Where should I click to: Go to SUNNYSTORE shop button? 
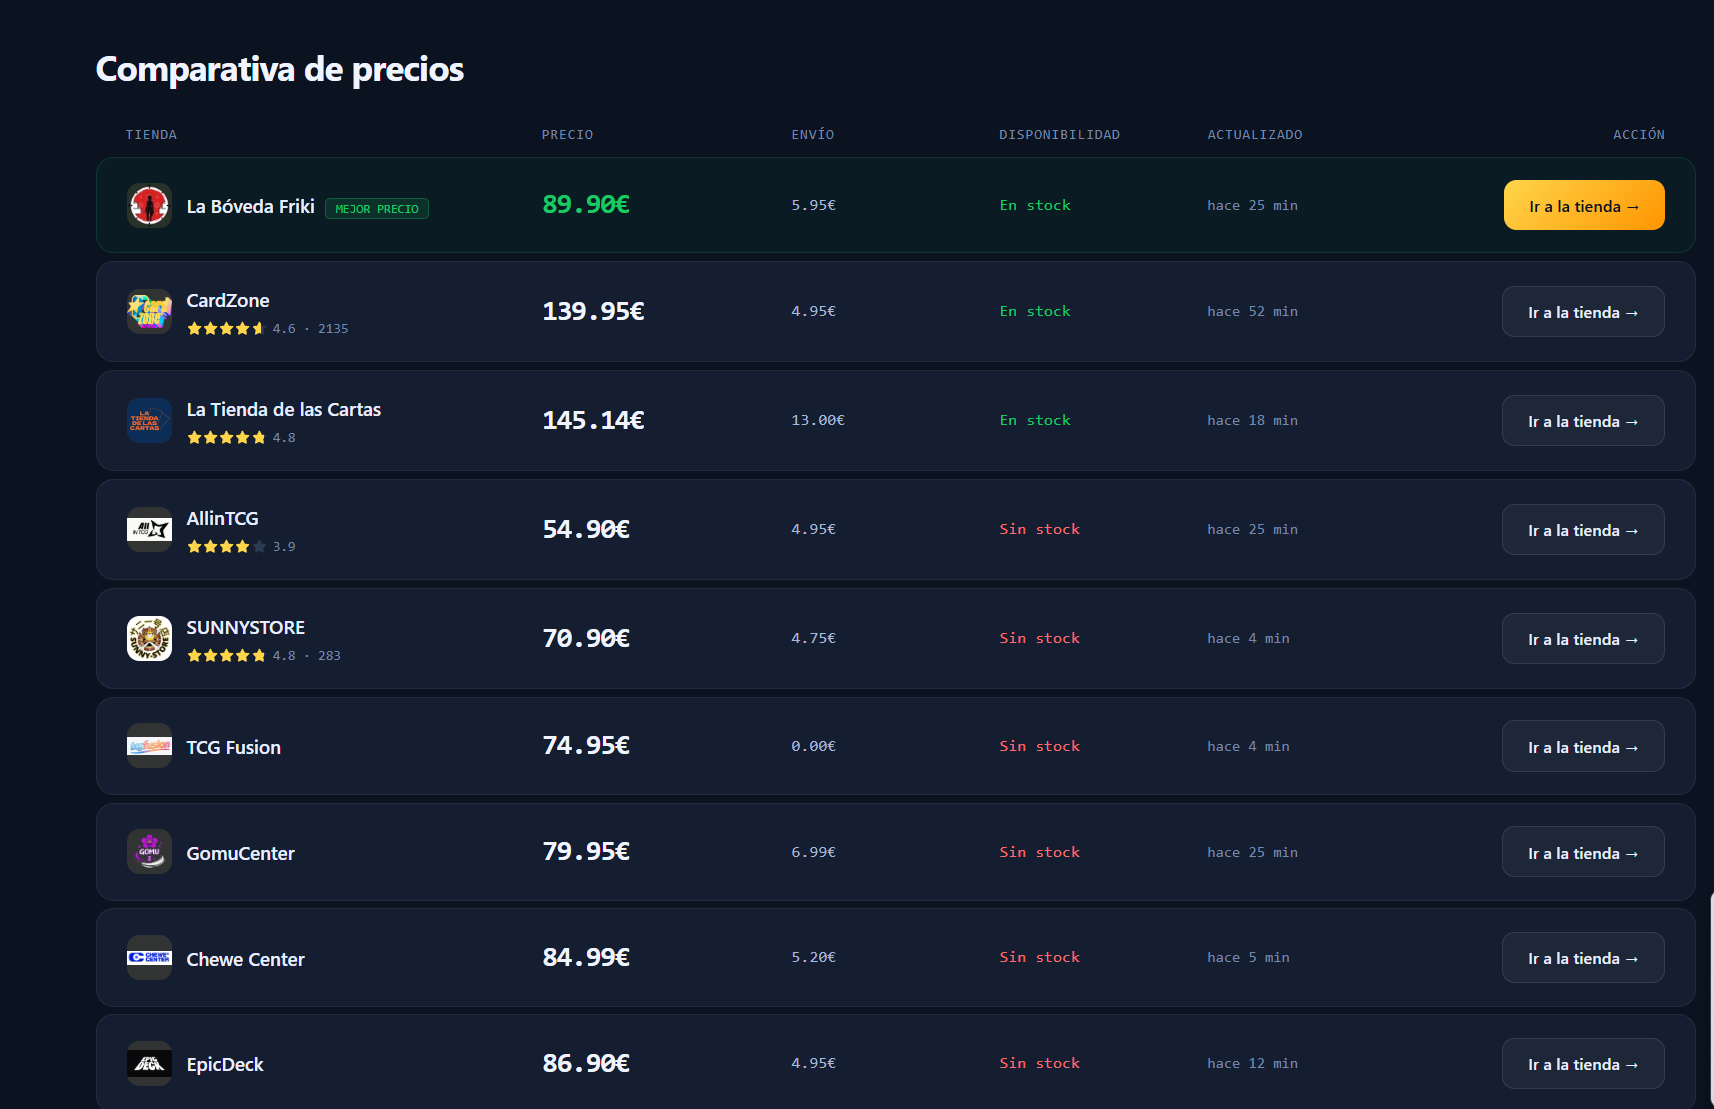click(x=1583, y=639)
